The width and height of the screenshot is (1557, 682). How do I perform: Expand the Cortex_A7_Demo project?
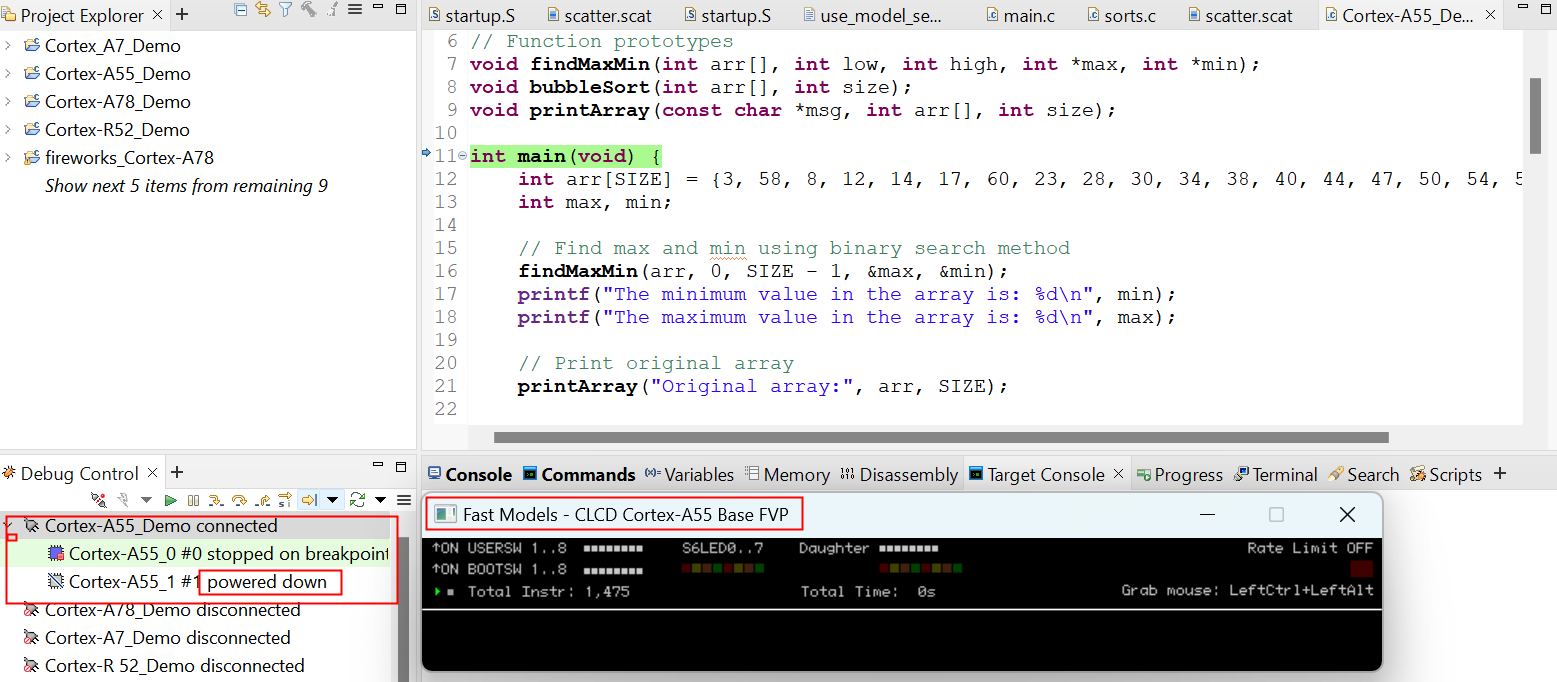(x=8, y=46)
